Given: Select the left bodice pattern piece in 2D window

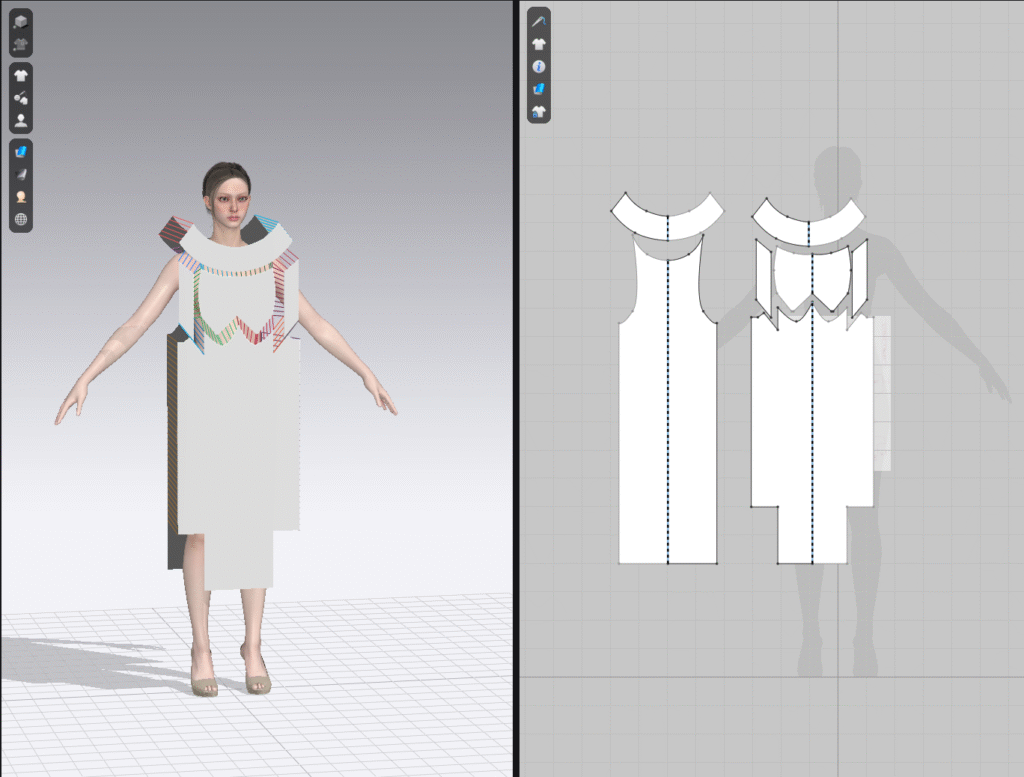Looking at the screenshot, I should [645, 420].
